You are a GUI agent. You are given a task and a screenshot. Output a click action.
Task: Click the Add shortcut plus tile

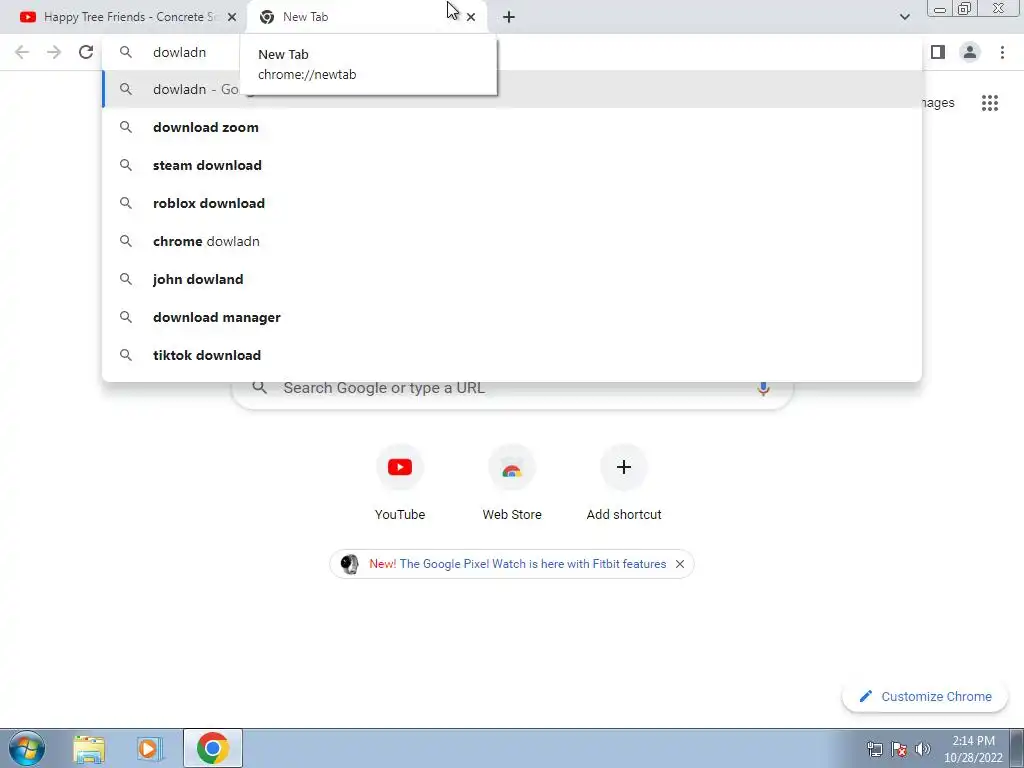click(624, 483)
